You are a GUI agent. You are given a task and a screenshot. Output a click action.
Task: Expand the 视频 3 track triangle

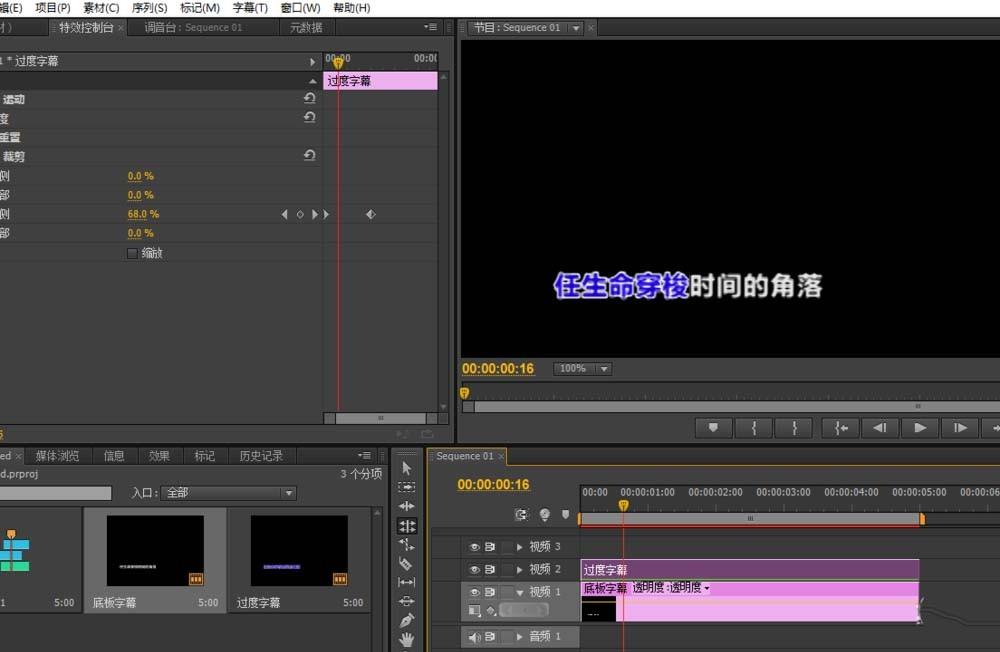pyautogui.click(x=520, y=546)
